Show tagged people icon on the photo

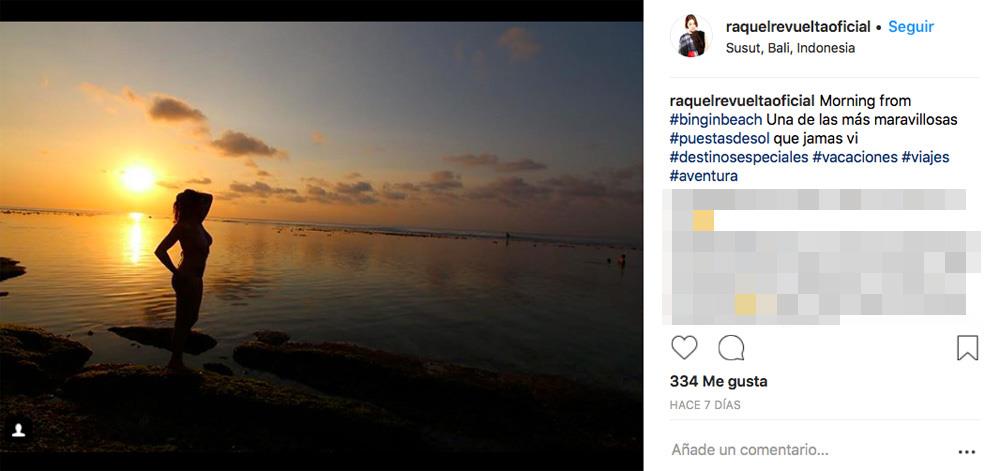pos(20,432)
